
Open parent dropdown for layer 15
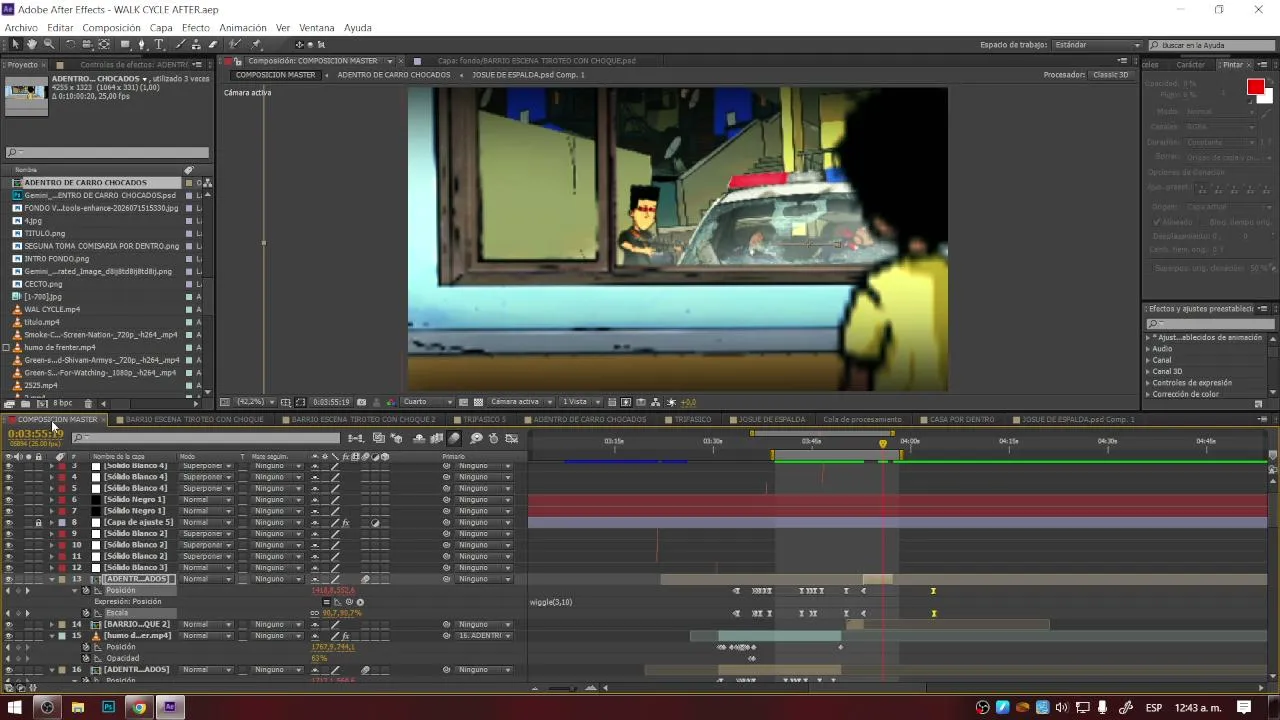[485, 636]
